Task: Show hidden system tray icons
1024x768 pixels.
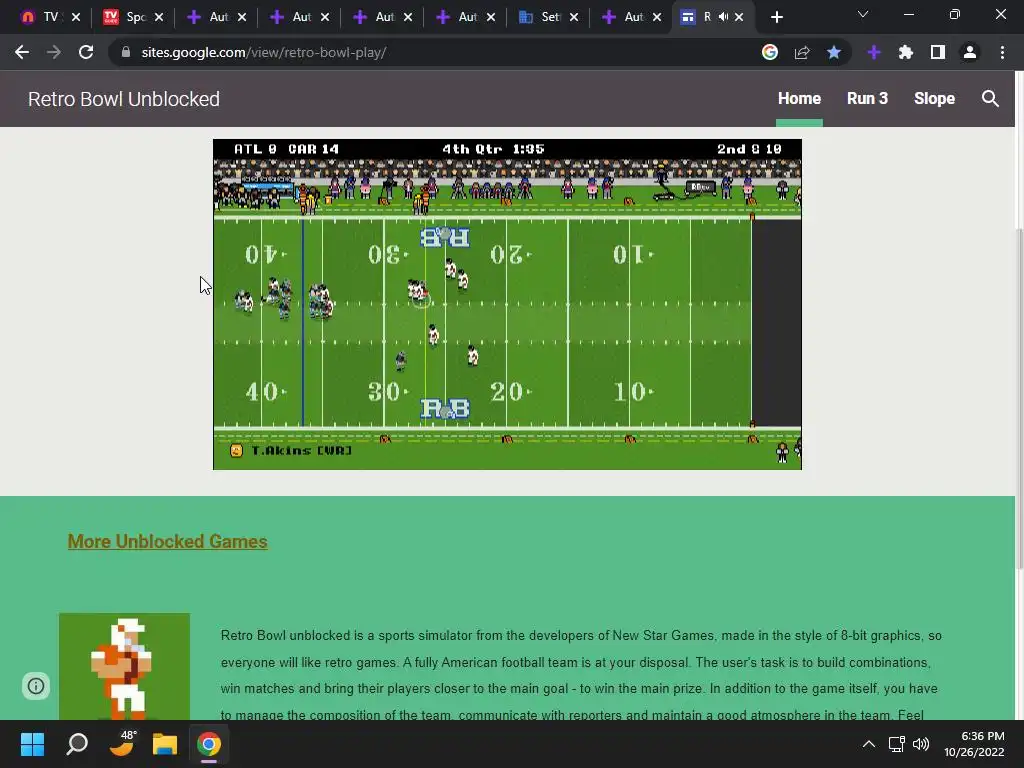Action: [869, 744]
